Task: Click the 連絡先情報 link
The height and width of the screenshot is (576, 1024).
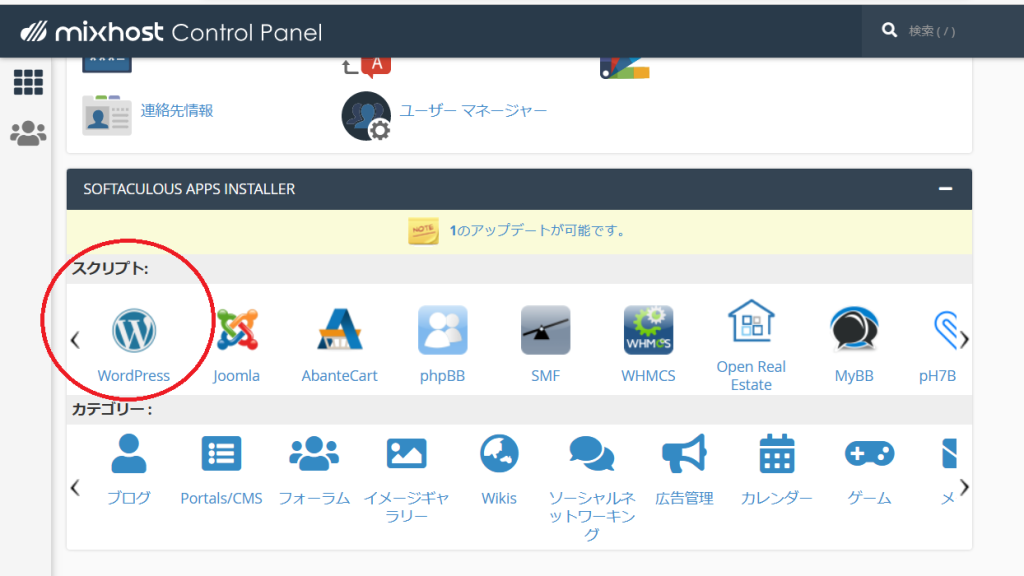Action: coord(176,111)
